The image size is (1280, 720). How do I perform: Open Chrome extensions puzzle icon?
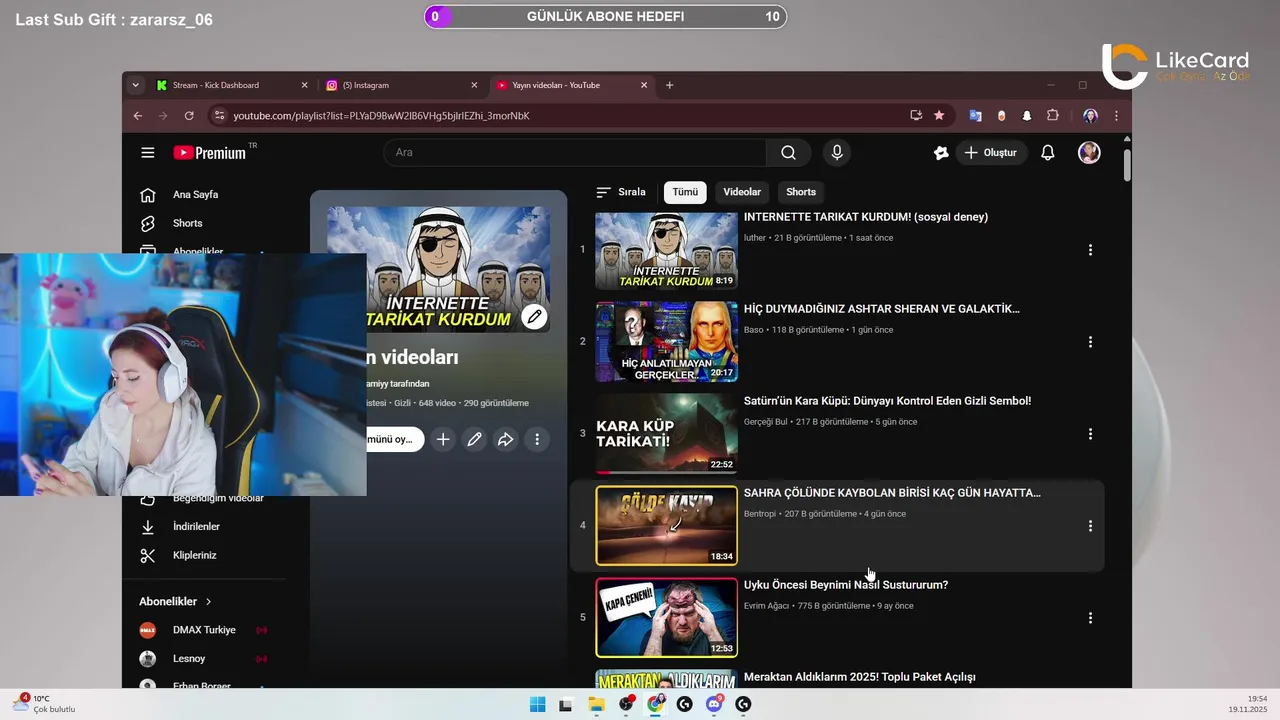[x=1052, y=116]
